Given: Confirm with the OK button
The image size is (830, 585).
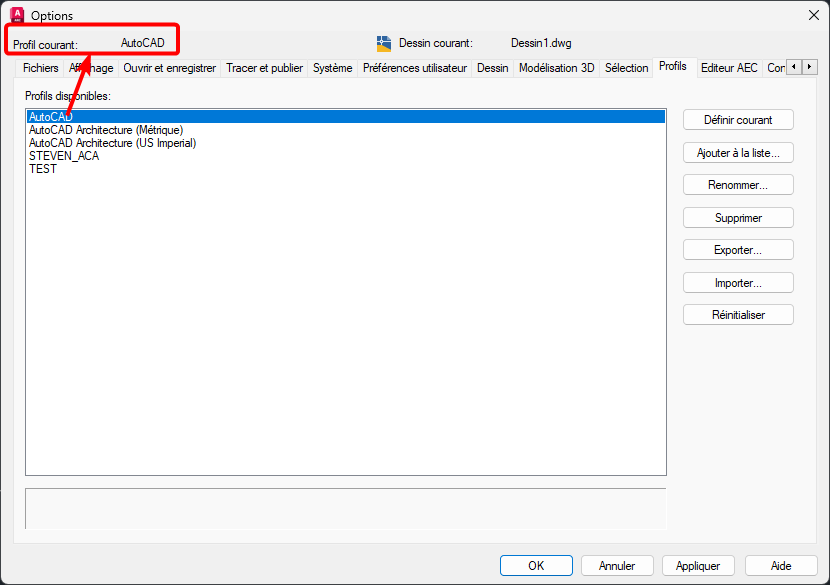Looking at the screenshot, I should (536, 565).
